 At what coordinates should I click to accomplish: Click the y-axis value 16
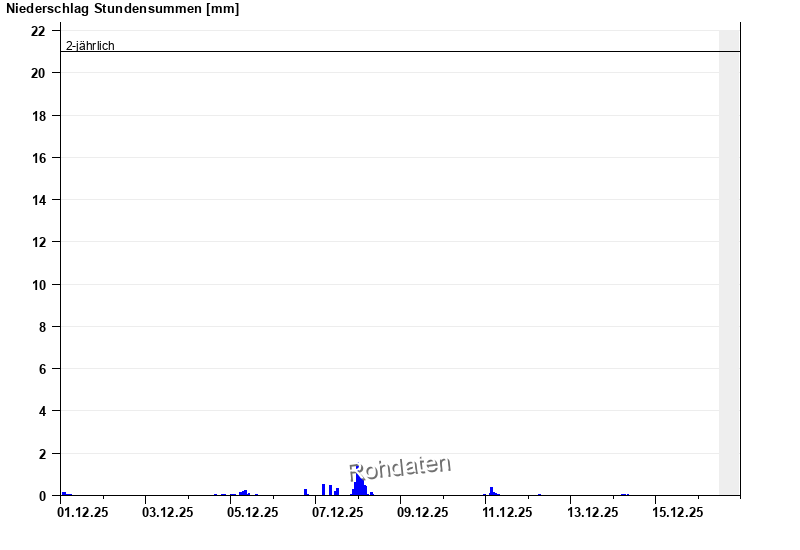click(39, 158)
